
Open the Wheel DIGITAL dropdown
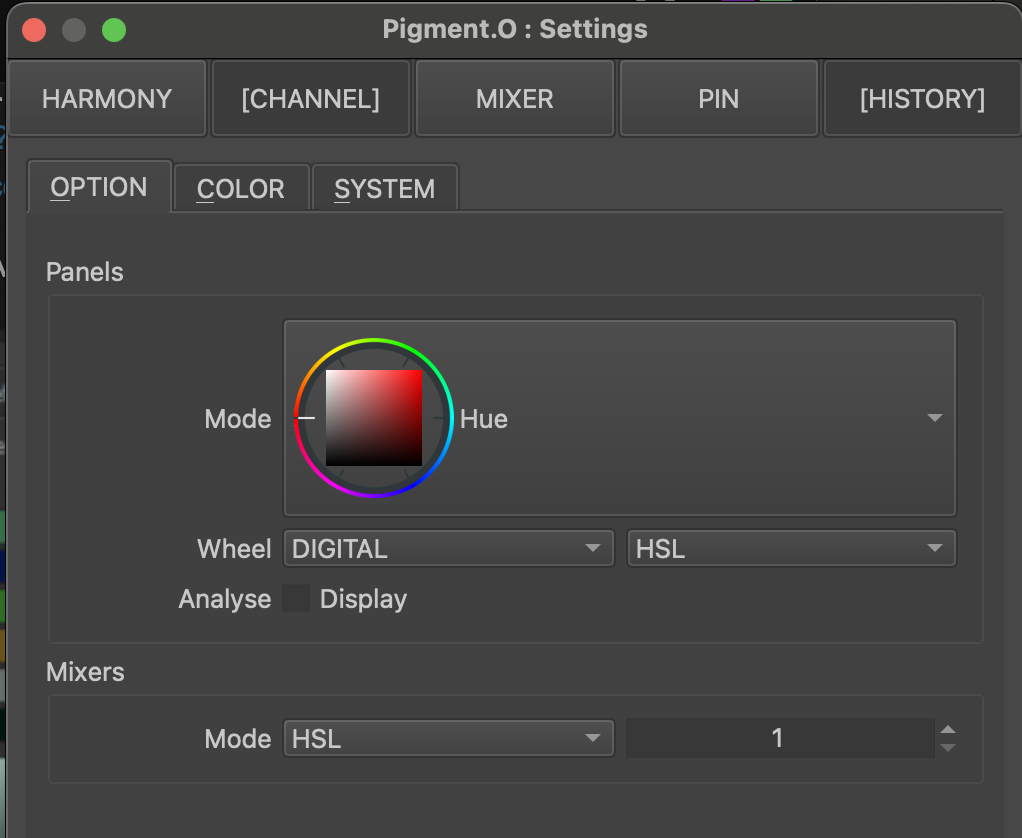[x=448, y=548]
